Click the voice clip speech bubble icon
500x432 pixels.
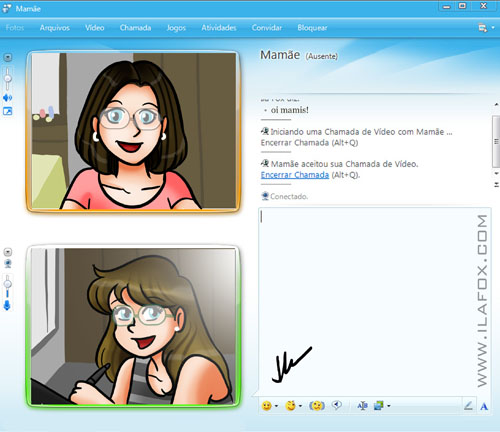pyautogui.click(x=337, y=405)
